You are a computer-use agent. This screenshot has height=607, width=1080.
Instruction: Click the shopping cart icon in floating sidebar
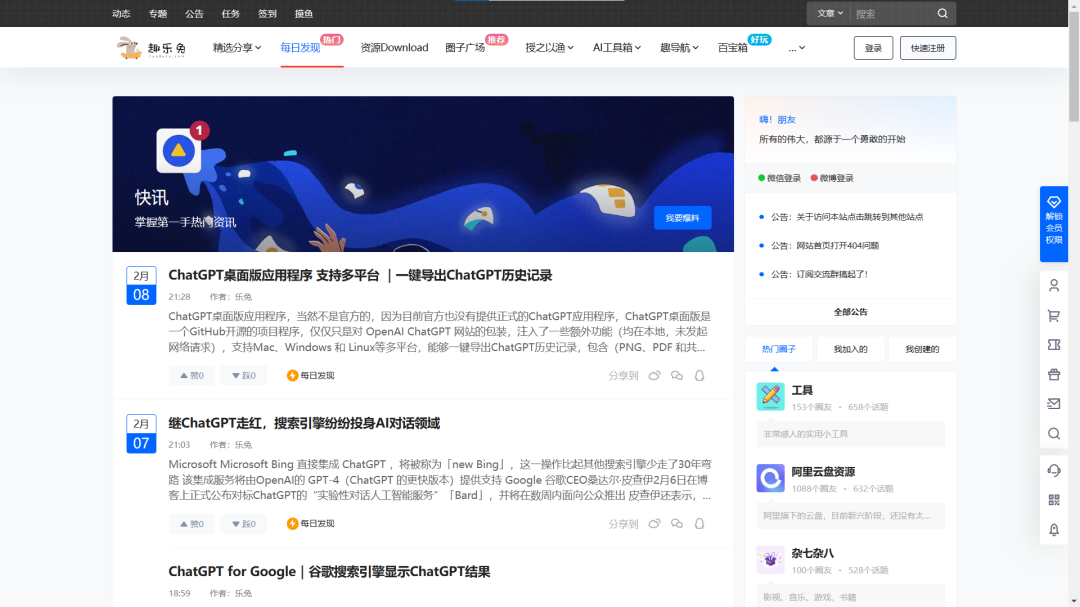[x=1054, y=316]
